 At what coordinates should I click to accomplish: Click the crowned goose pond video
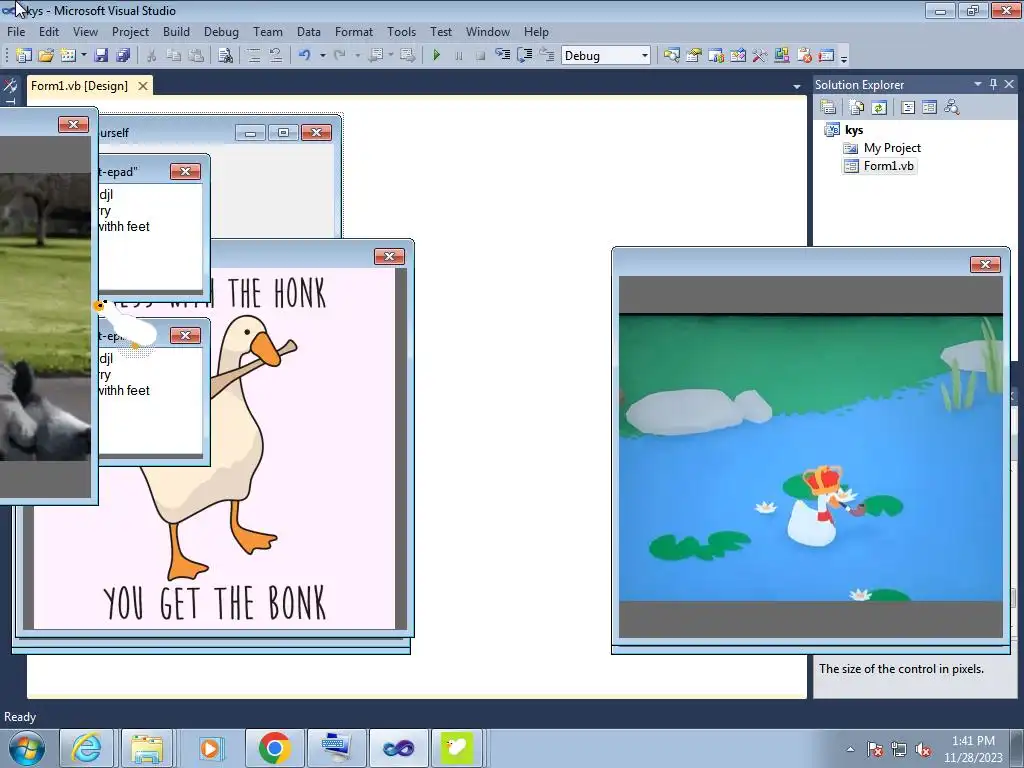810,457
